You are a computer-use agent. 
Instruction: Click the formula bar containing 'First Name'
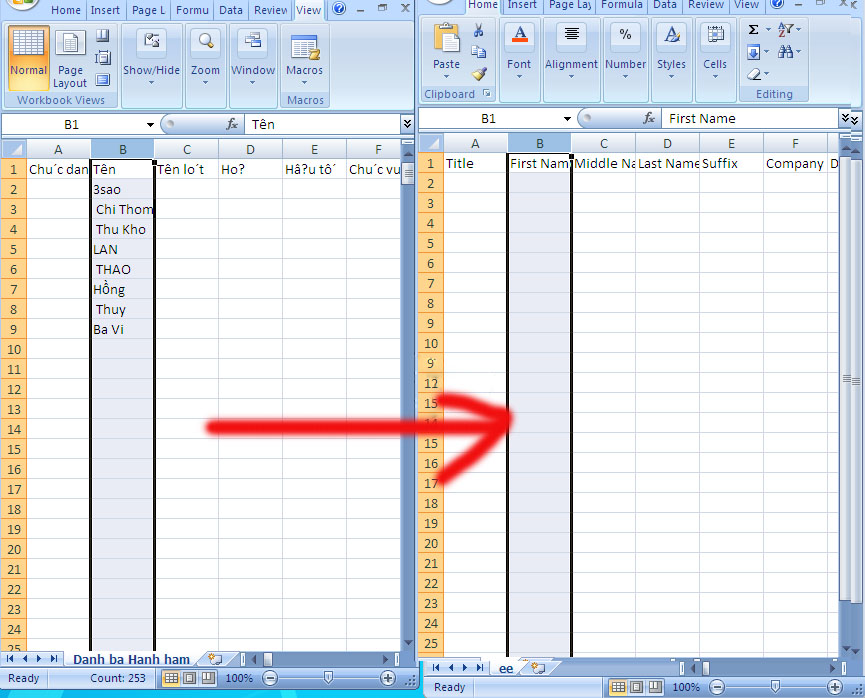click(750, 118)
